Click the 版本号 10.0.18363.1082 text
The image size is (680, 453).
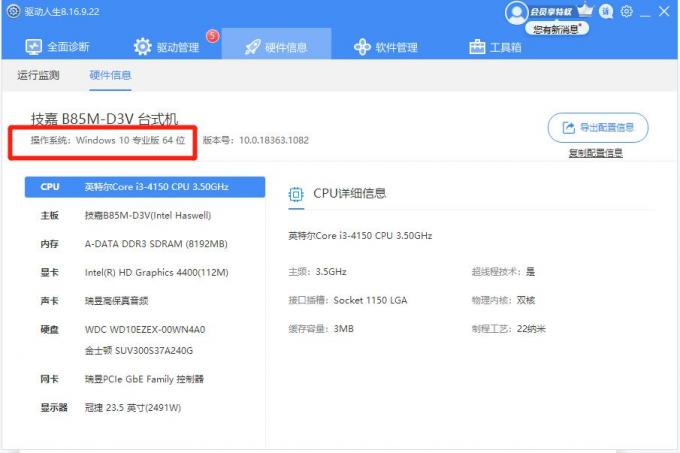255,140
